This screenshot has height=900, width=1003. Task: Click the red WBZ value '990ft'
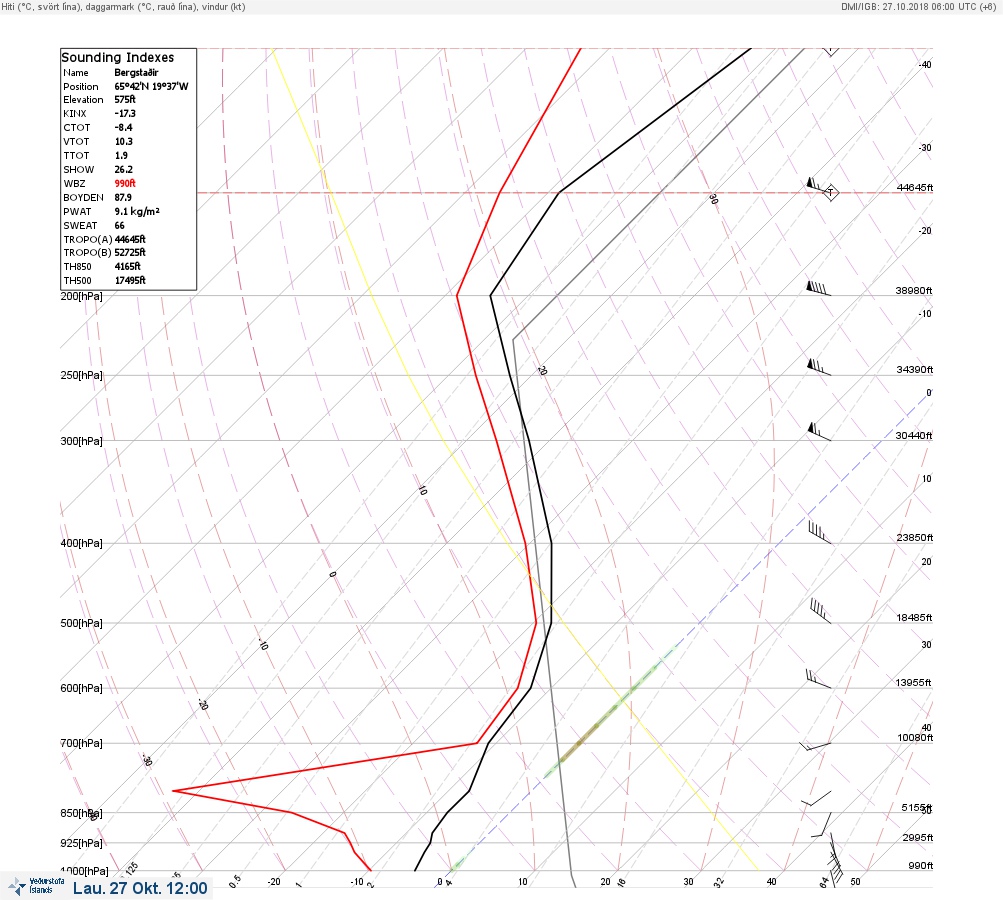(x=125, y=184)
